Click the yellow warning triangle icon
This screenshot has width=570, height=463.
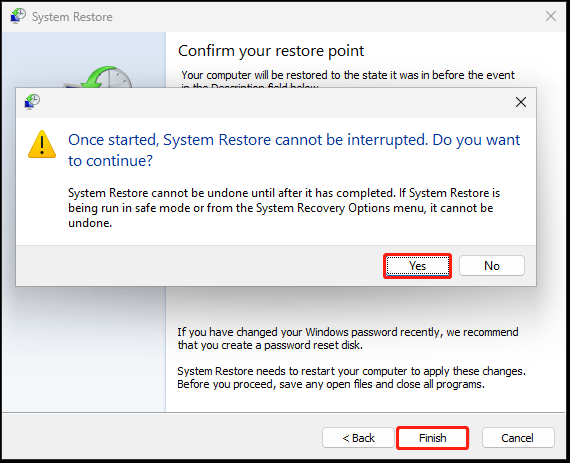42,144
